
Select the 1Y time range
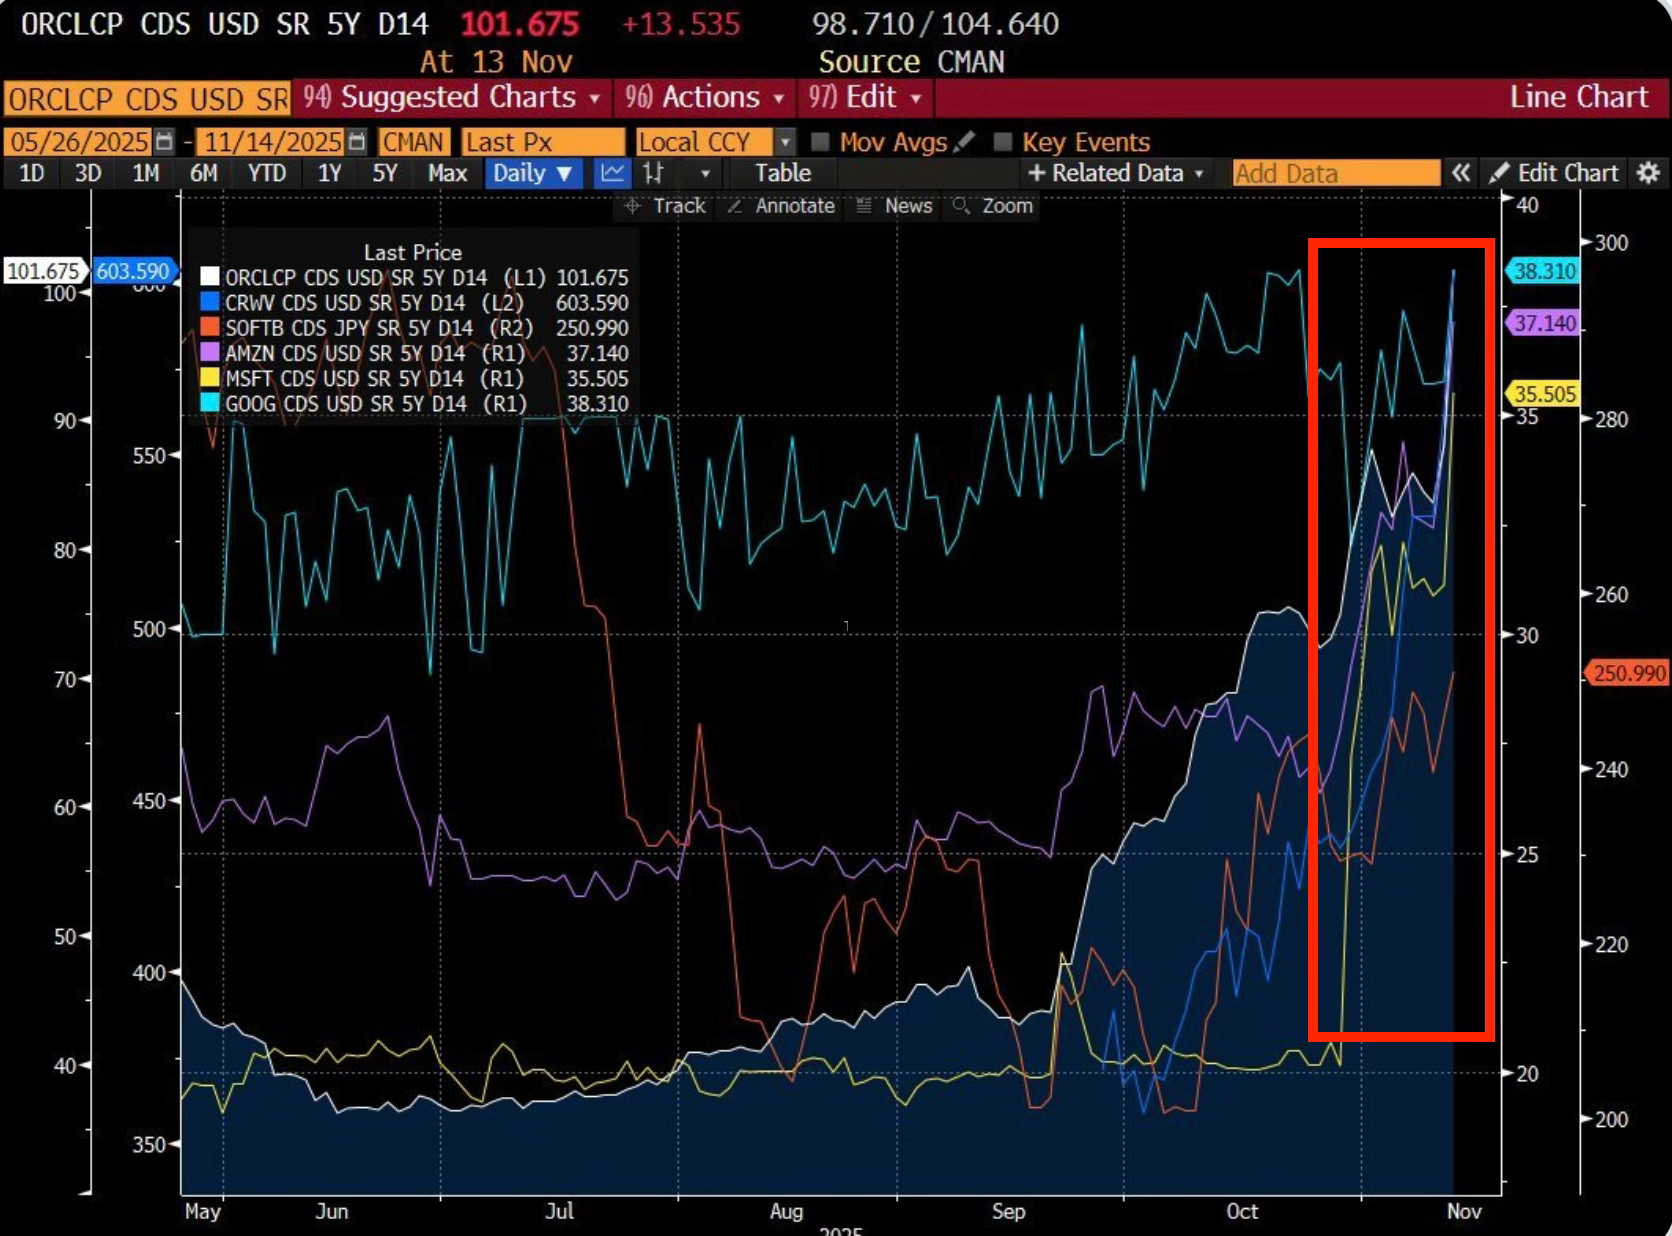coord(329,173)
